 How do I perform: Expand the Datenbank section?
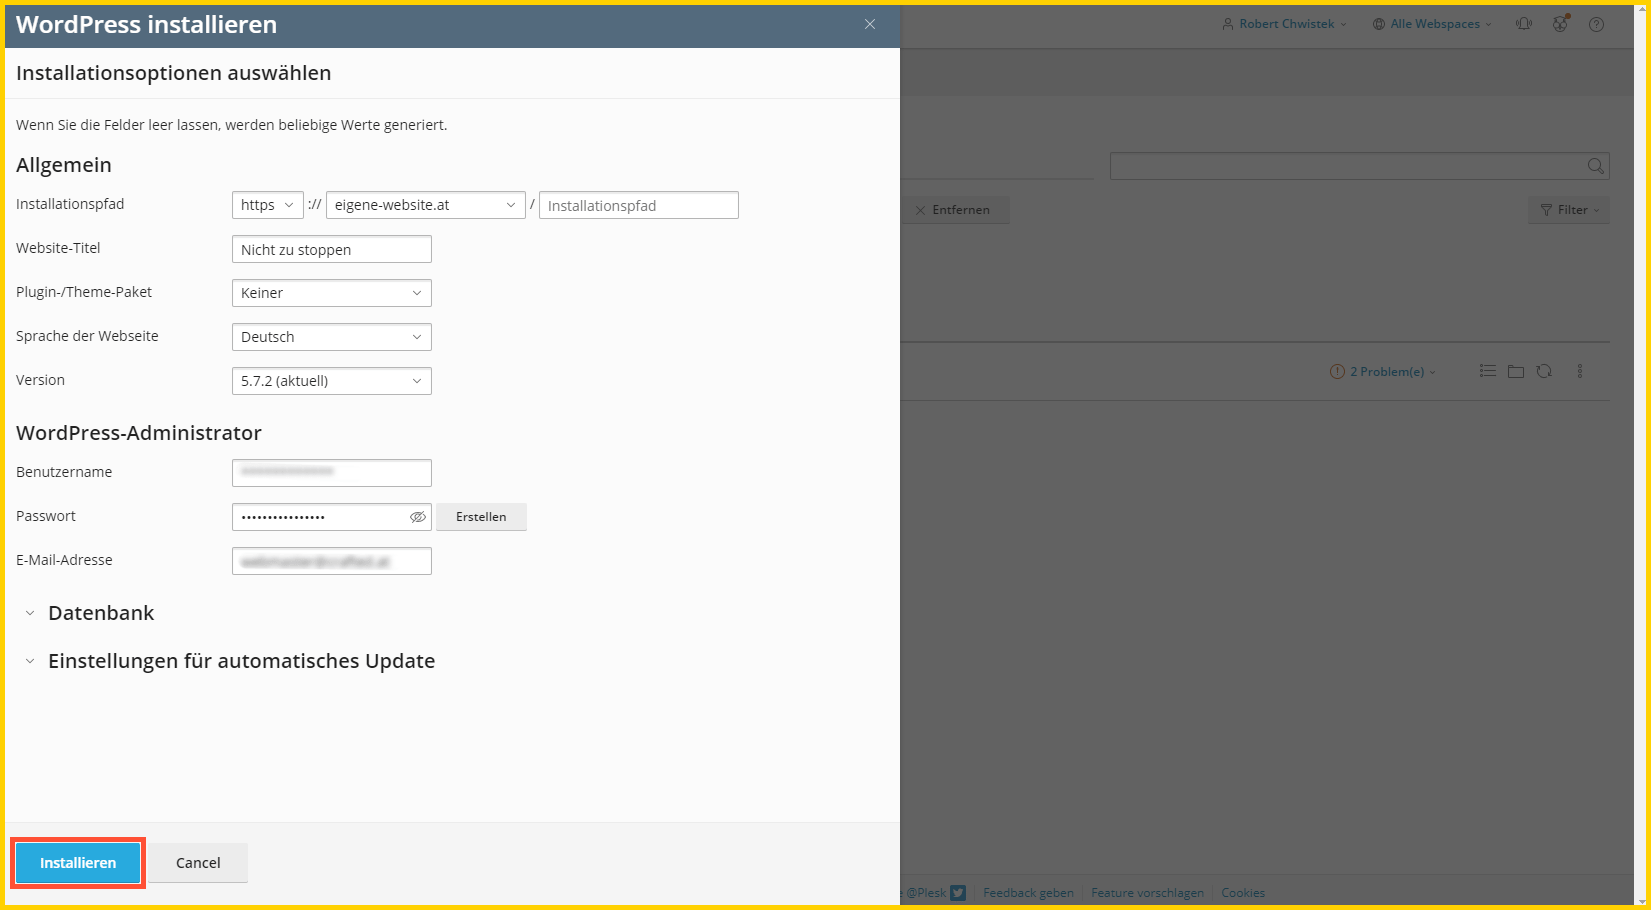tap(90, 613)
